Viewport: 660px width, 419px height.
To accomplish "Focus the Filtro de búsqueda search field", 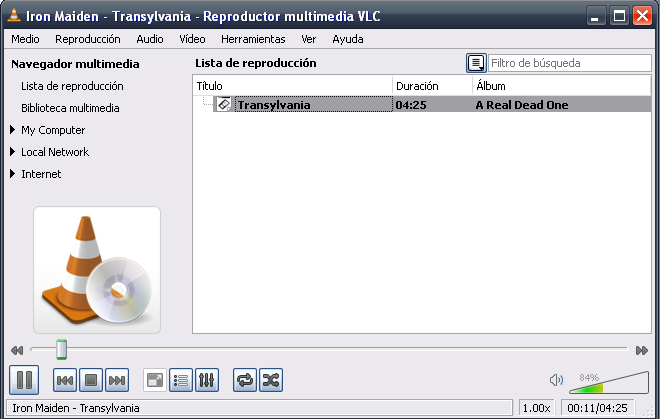I will [x=570, y=63].
